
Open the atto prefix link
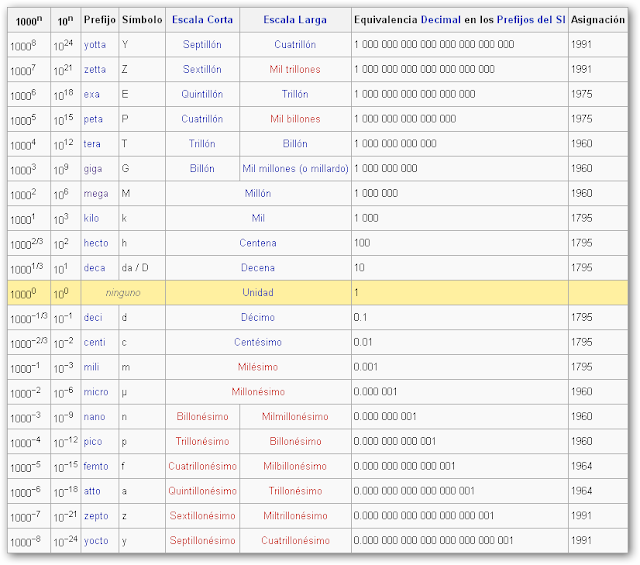[x=92, y=492]
